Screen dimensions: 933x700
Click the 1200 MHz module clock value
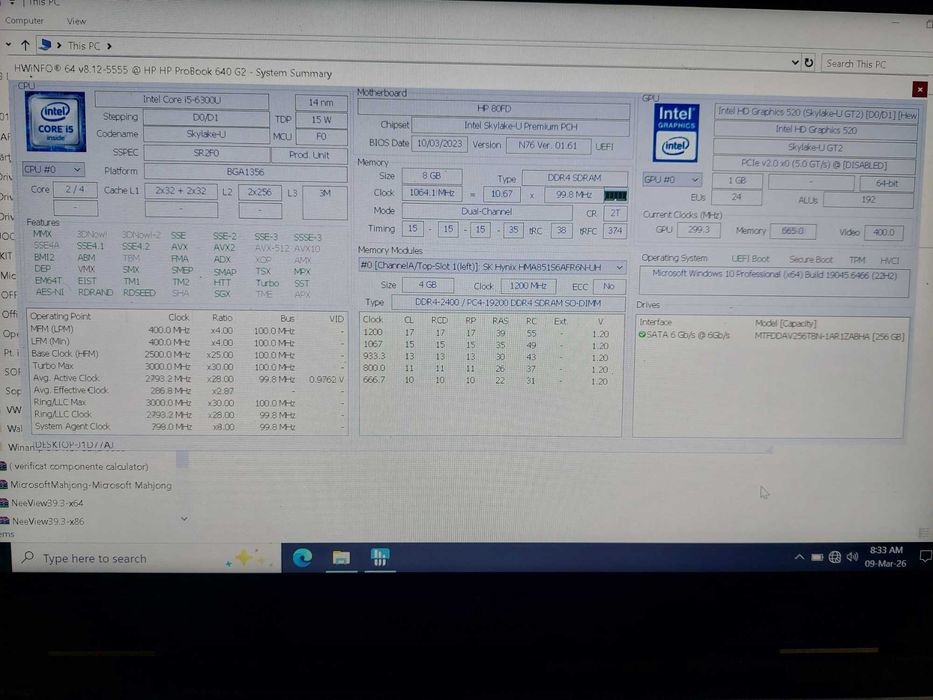528,286
